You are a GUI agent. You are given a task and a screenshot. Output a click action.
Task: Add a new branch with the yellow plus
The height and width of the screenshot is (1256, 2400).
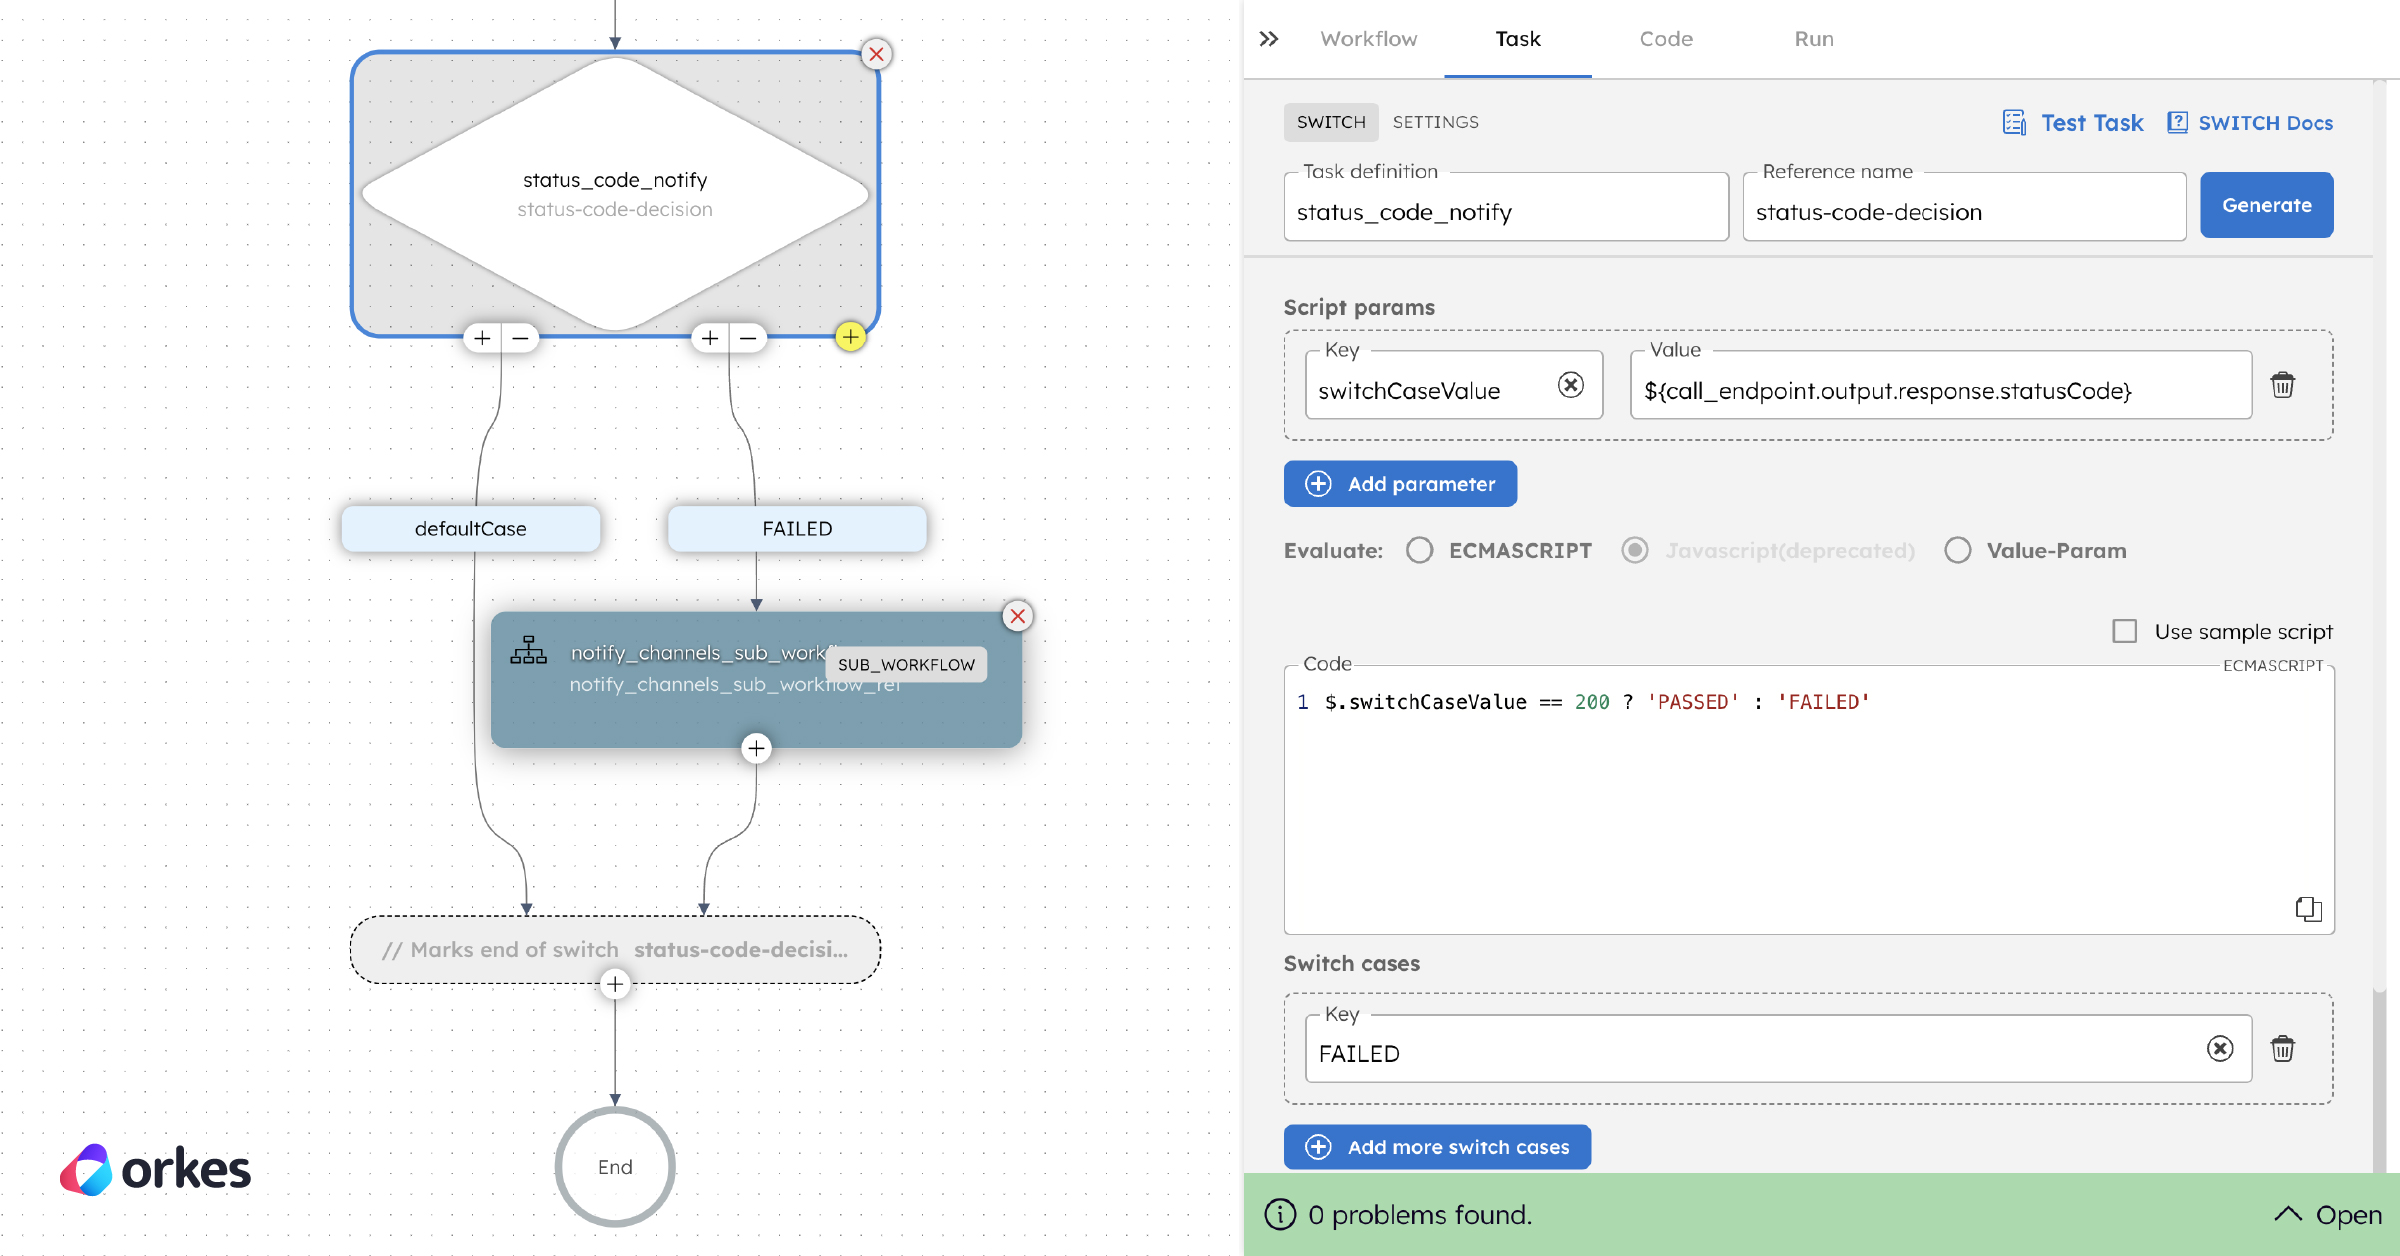851,338
